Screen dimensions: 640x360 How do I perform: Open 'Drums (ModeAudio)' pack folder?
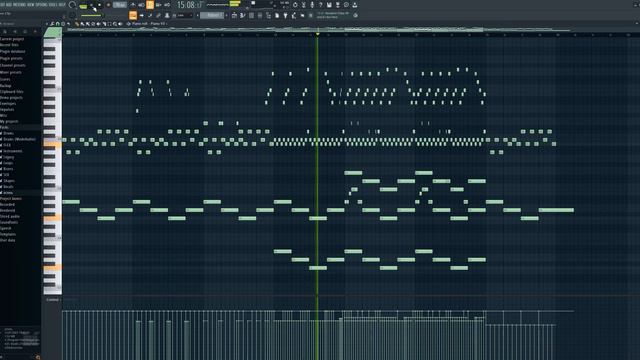click(19, 139)
